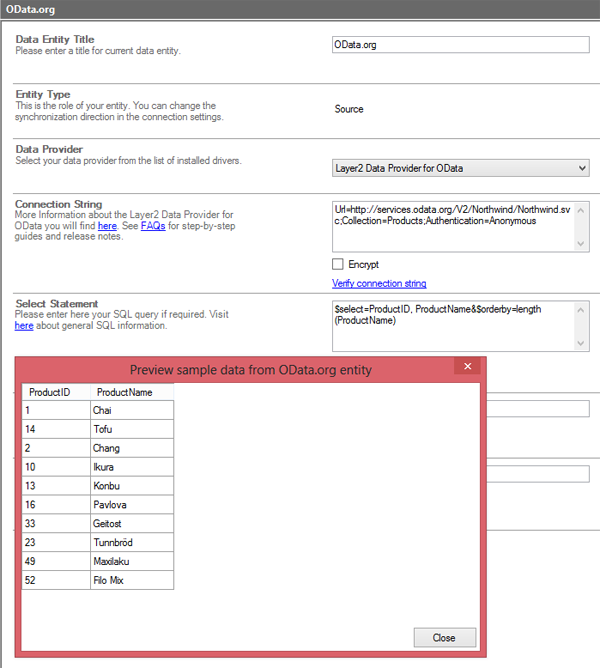Open the Data Provider dropdown

(460, 168)
